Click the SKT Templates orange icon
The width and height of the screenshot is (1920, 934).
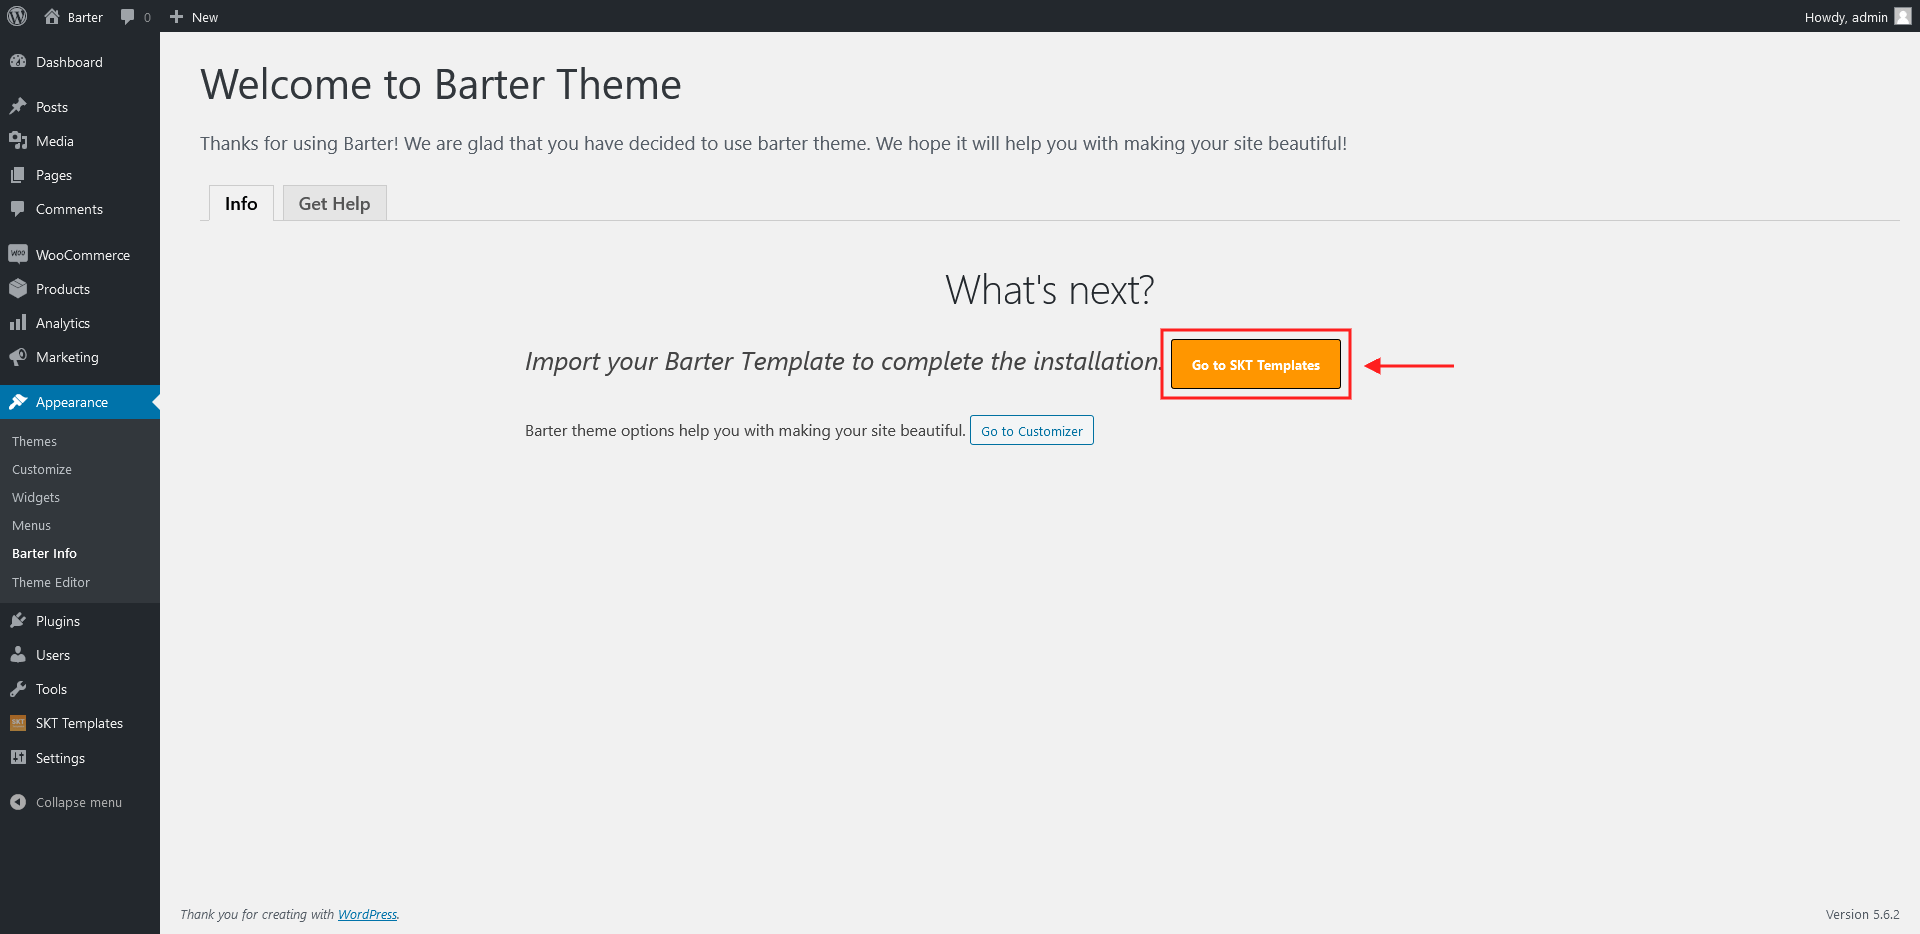click(x=18, y=722)
